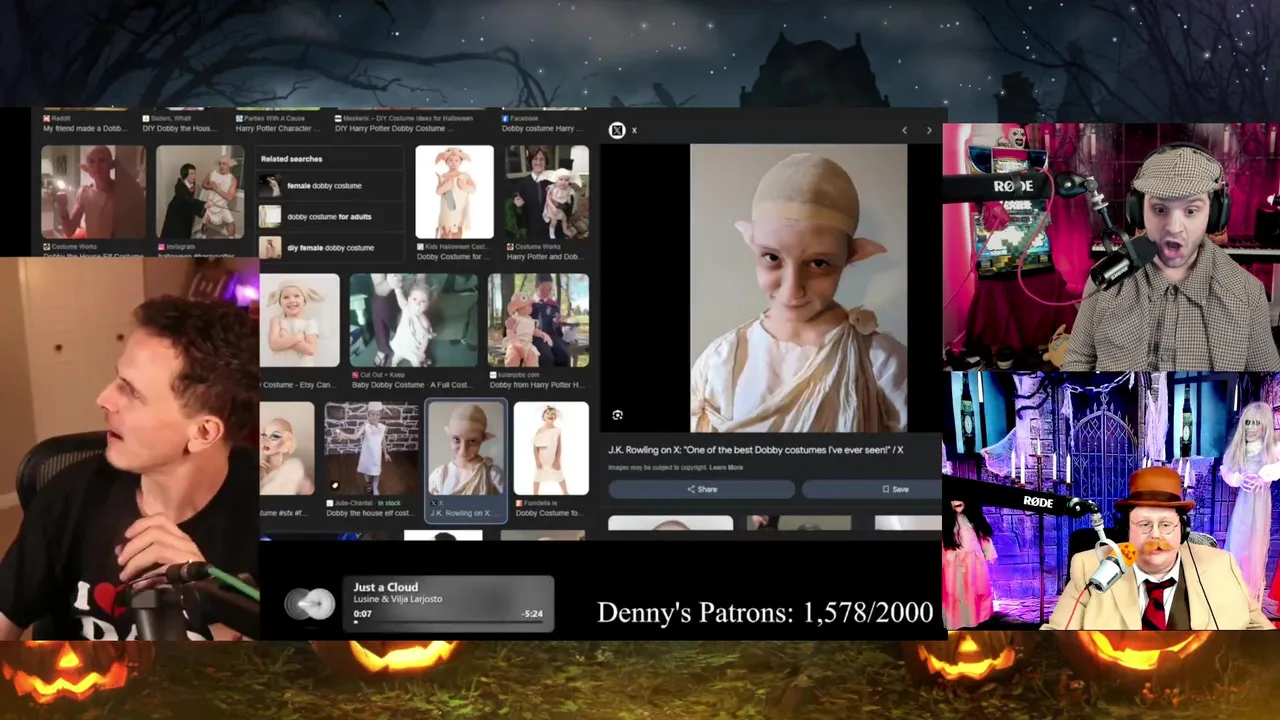Click the Share button in preview panel
This screenshot has width=1280, height=720.
(702, 489)
